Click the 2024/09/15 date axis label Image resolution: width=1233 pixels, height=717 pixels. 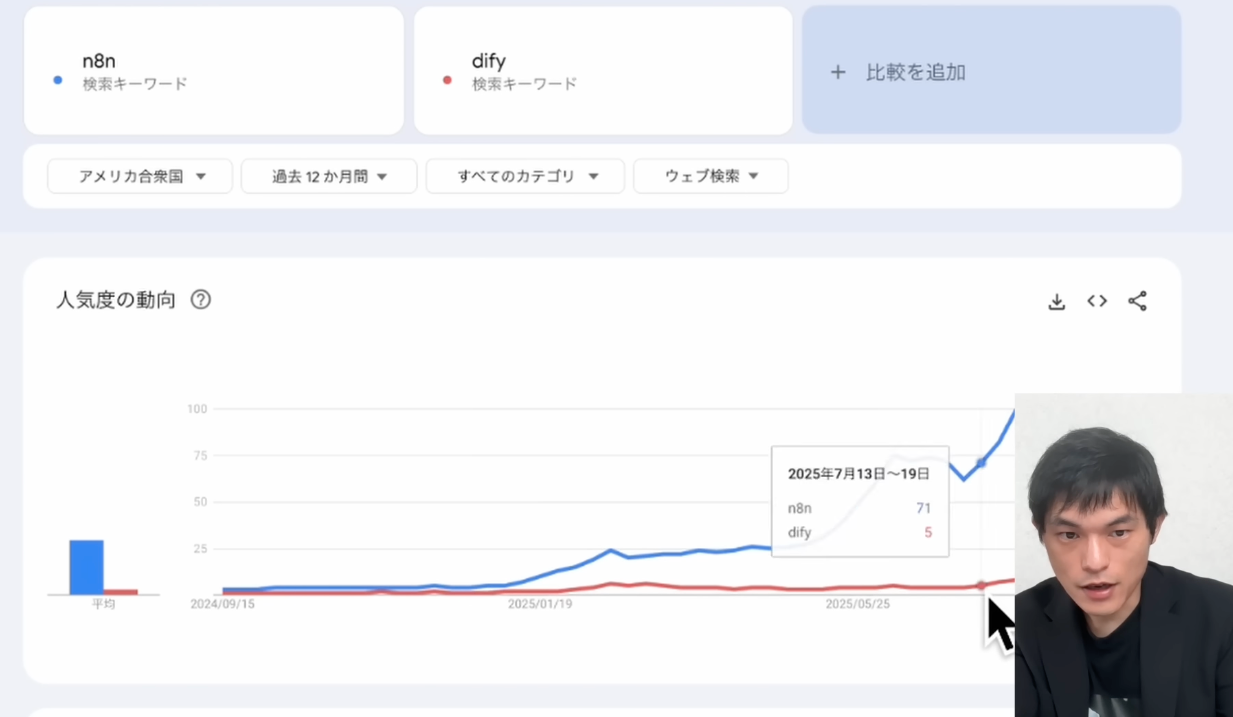pyautogui.click(x=222, y=604)
